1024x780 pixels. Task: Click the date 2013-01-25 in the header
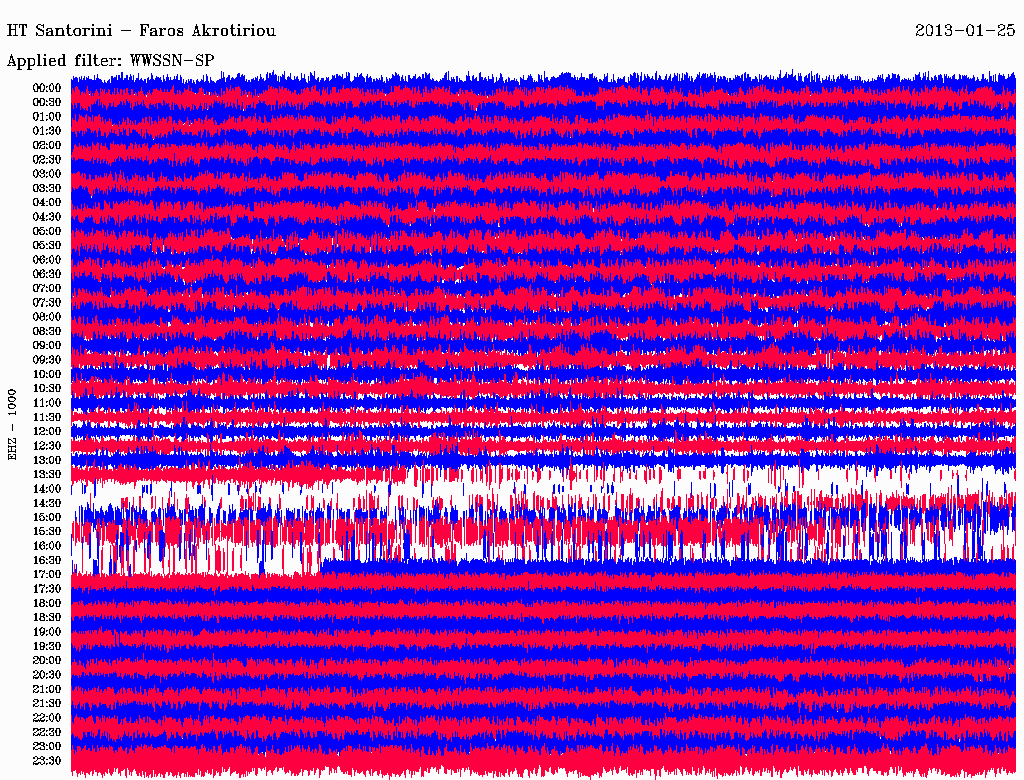pos(964,31)
